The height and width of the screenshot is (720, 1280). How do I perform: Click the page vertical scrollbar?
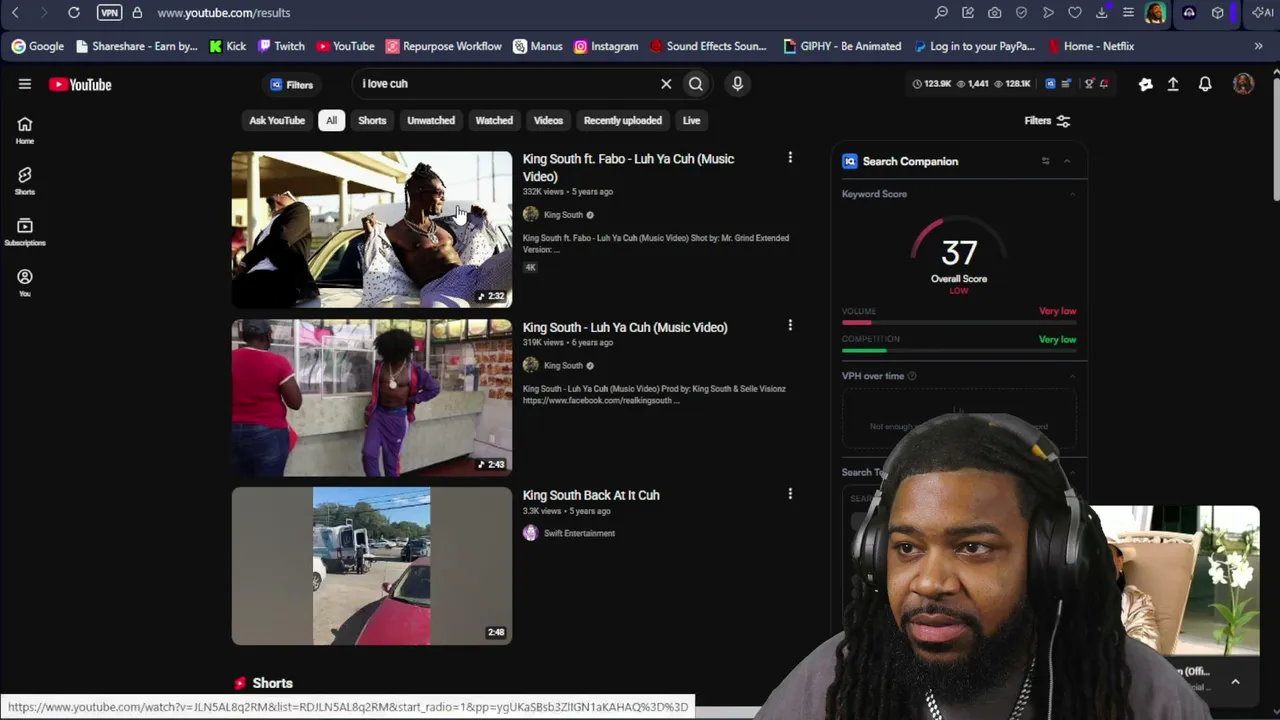[x=1275, y=140]
